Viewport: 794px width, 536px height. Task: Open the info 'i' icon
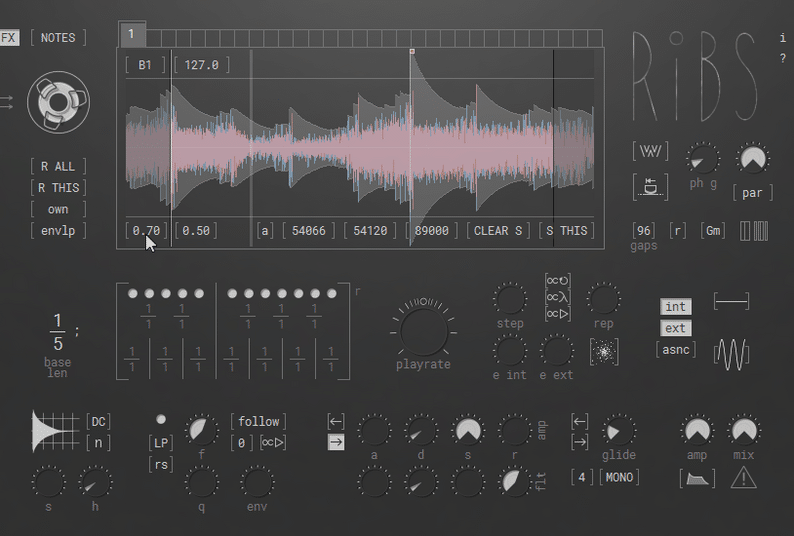(783, 37)
